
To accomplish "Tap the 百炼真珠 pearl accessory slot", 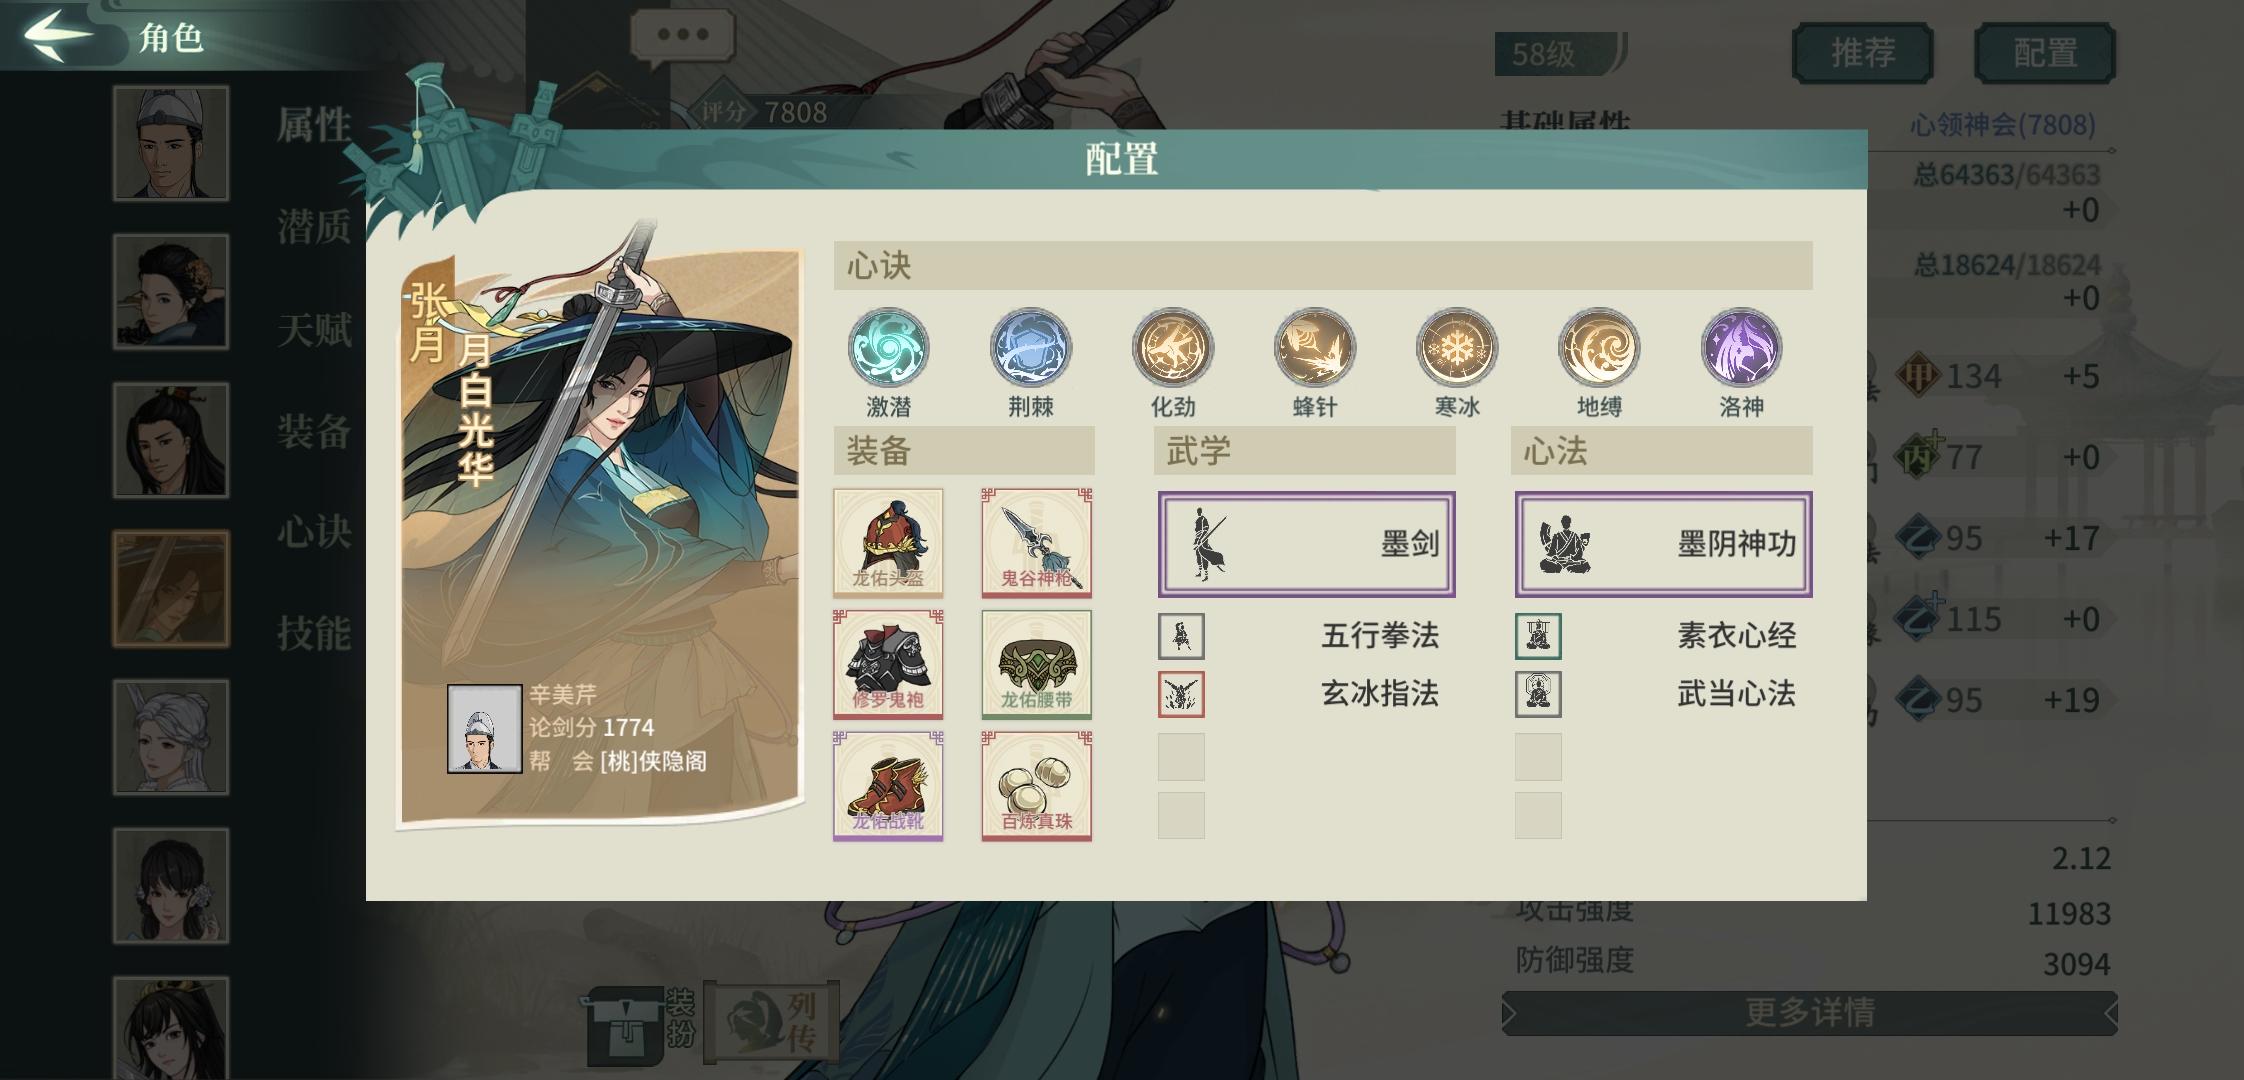I will (x=1037, y=786).
